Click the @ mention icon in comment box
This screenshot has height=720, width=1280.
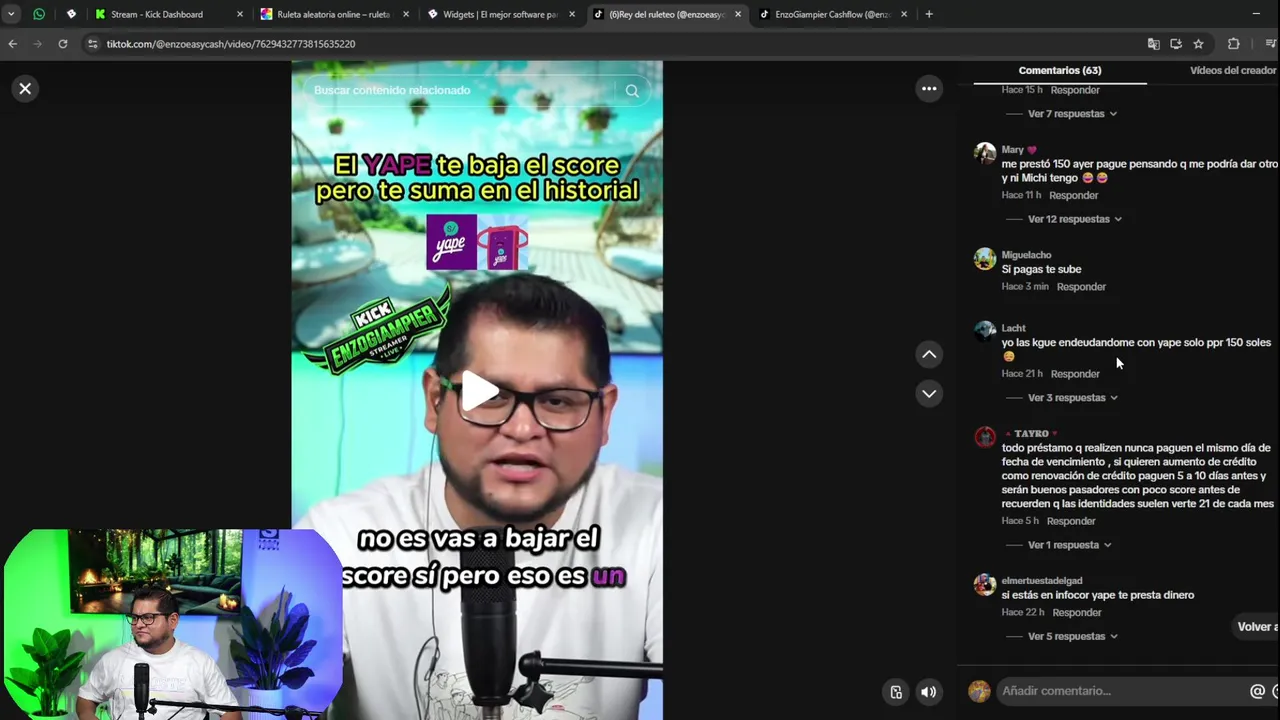click(1257, 691)
